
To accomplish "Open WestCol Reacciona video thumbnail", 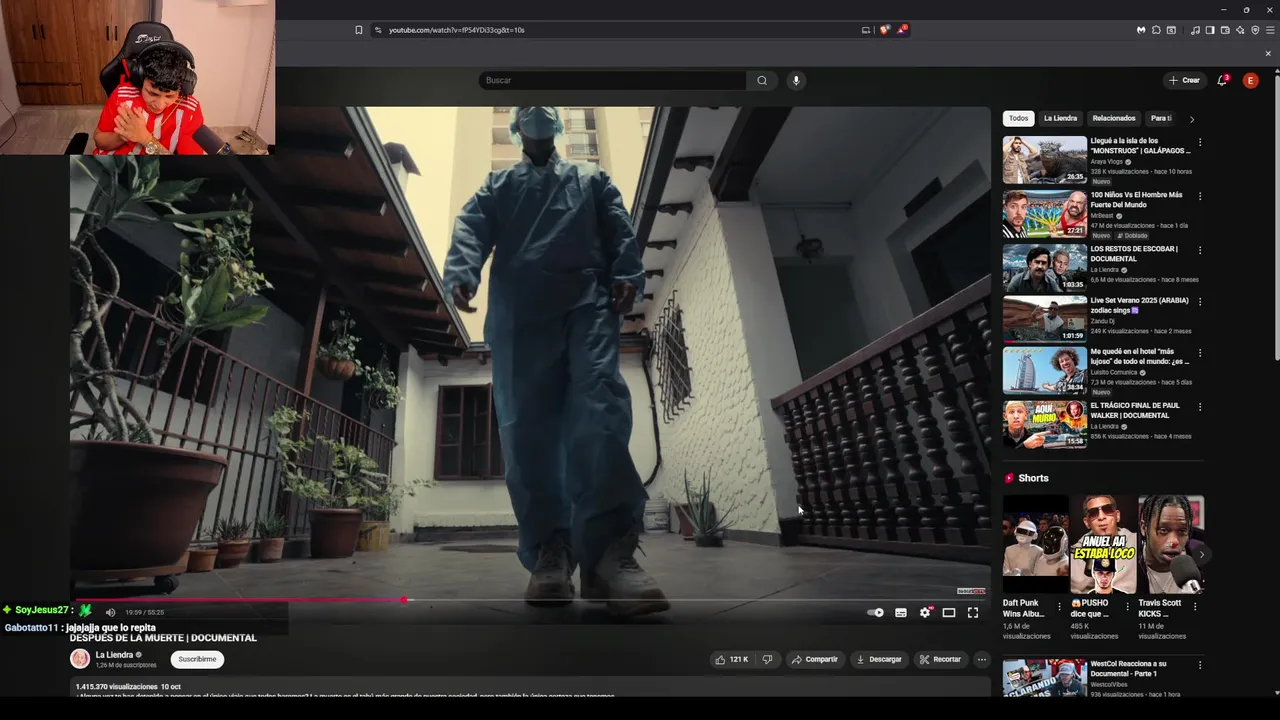I will click(1044, 678).
